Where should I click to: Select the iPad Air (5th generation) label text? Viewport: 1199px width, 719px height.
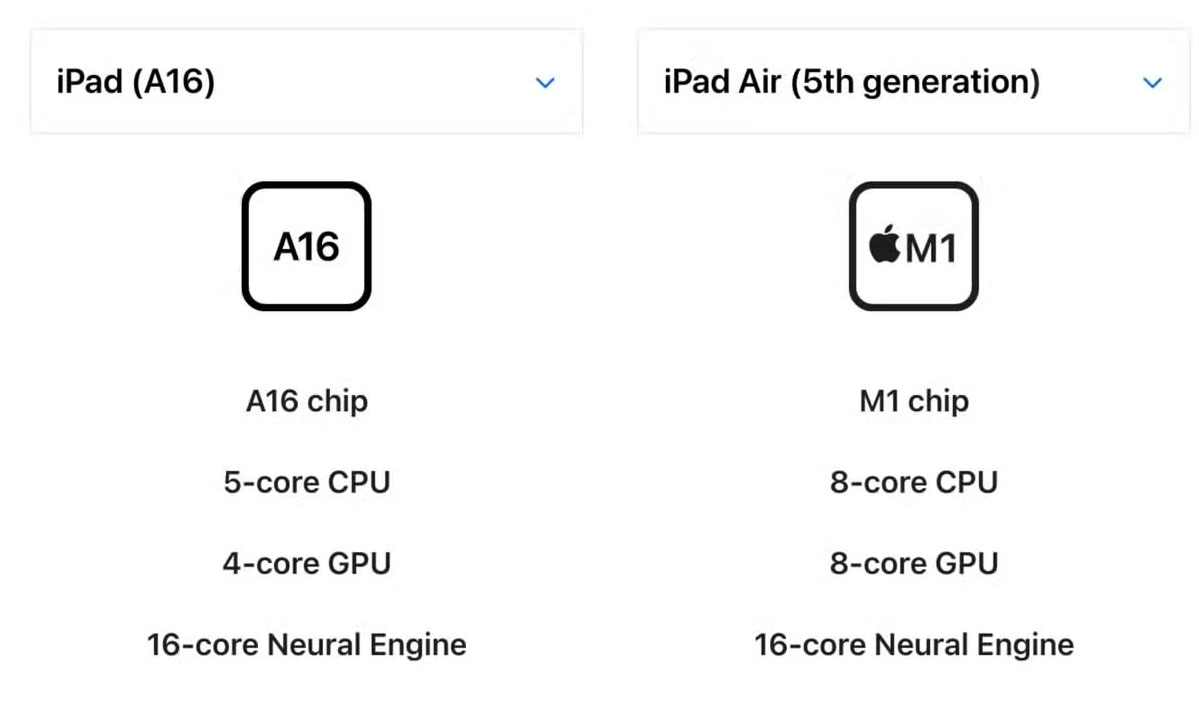click(x=853, y=81)
